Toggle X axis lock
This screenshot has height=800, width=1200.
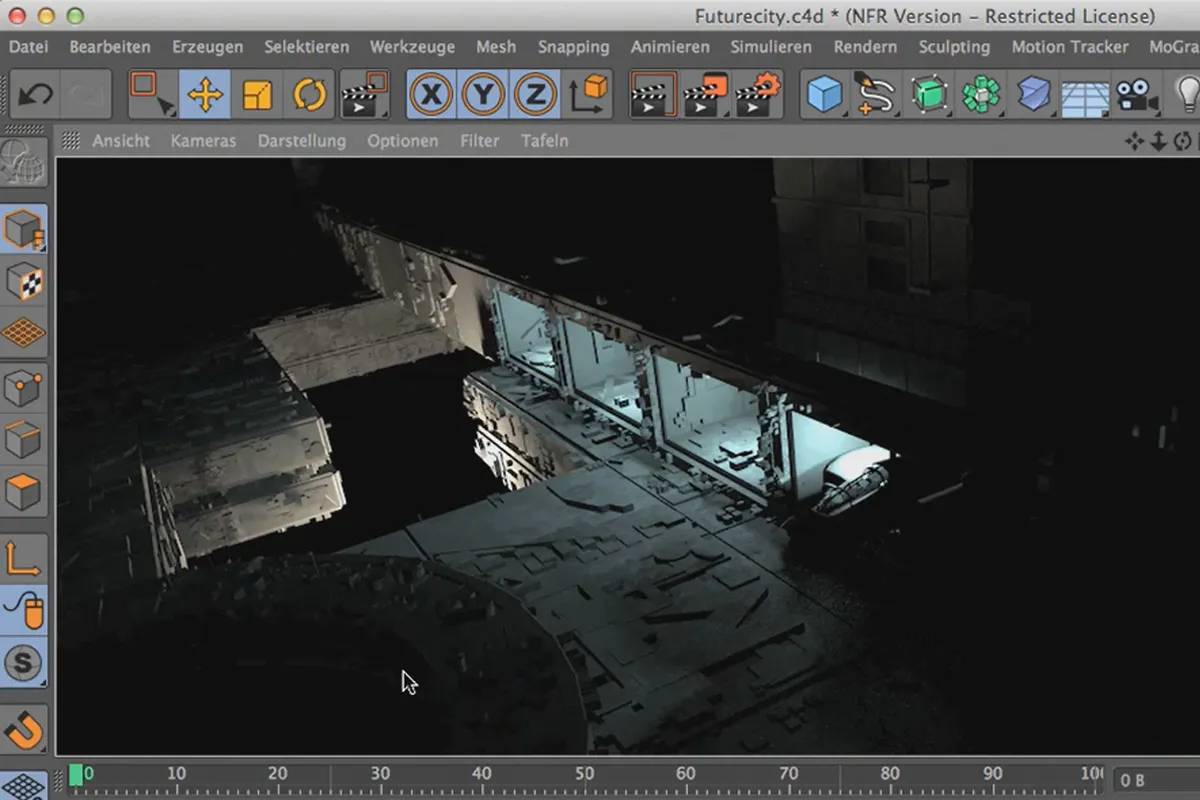pos(431,96)
